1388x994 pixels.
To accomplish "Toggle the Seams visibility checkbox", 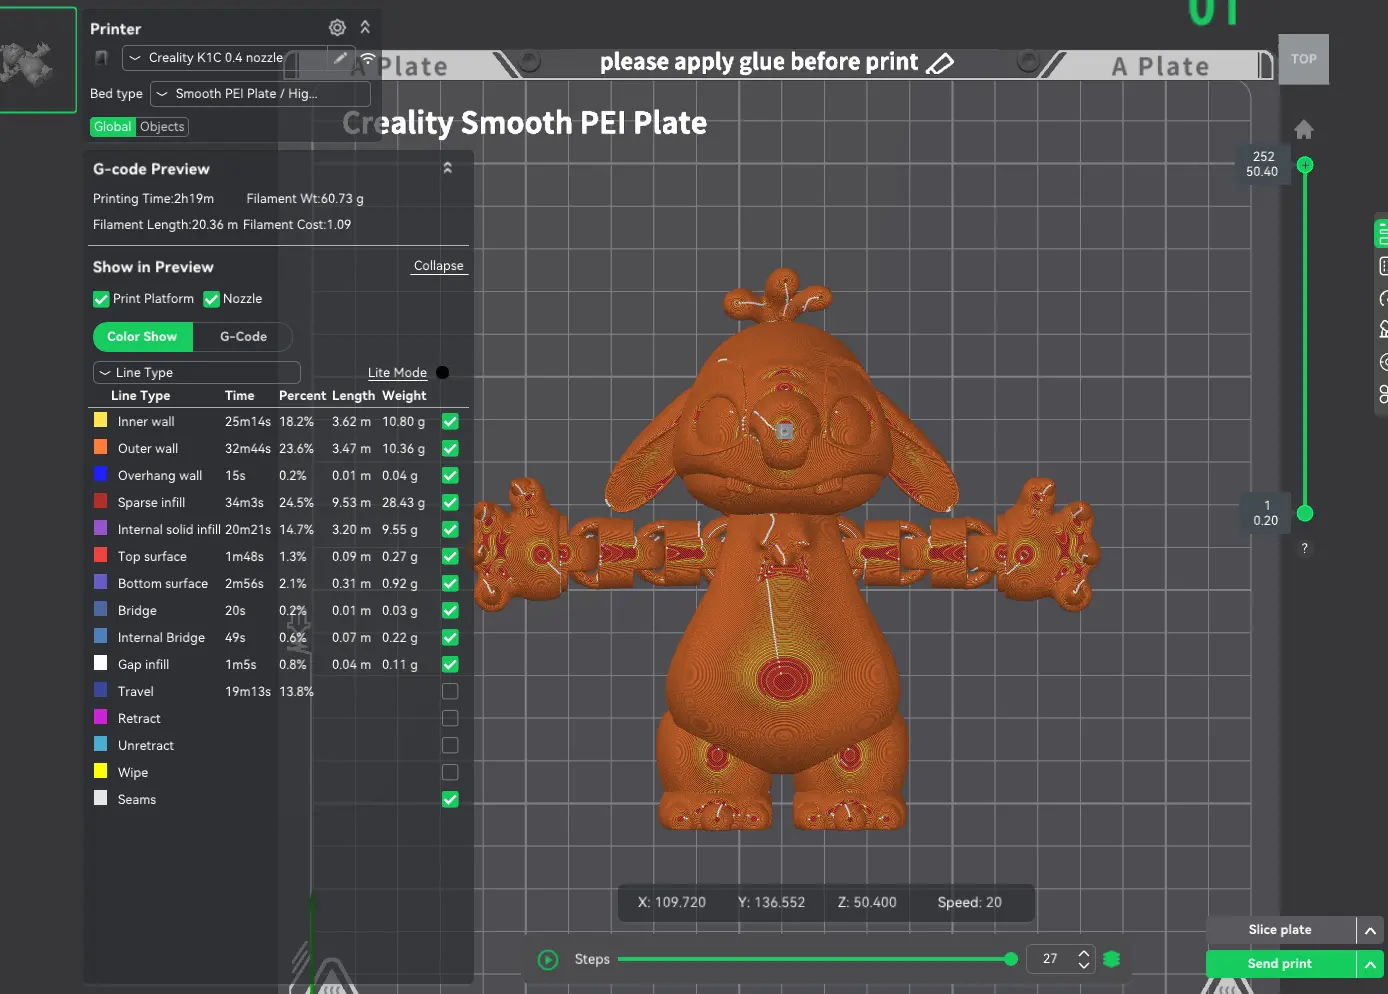I will [x=450, y=800].
